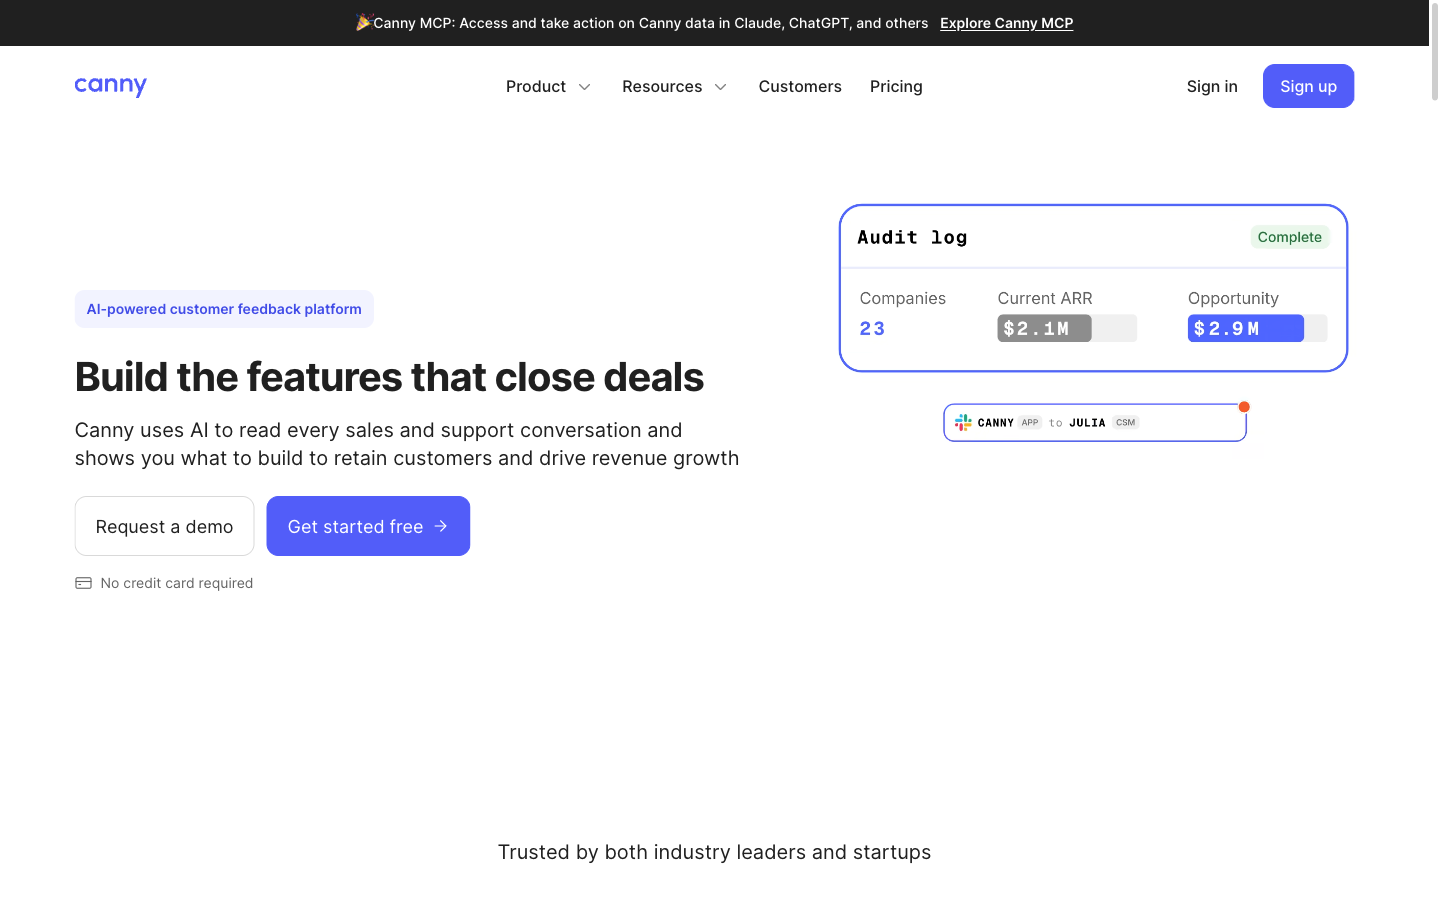Click the Current ARR $2.1M progress bar
The image size is (1440, 900).
[x=1067, y=328]
